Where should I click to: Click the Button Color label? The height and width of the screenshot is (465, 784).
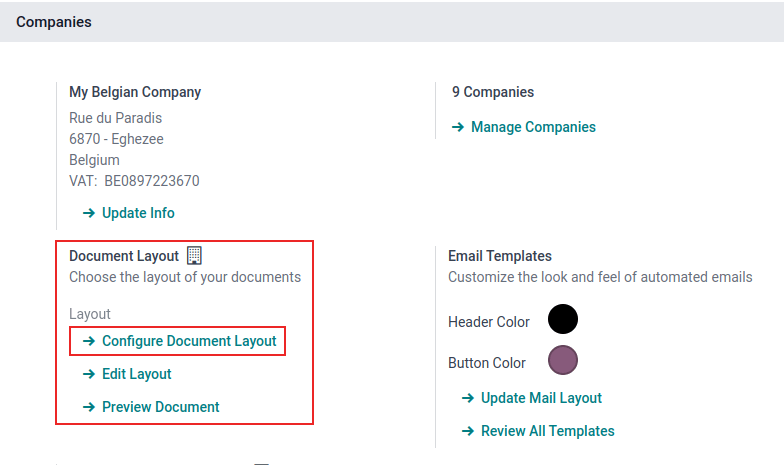tap(487, 363)
